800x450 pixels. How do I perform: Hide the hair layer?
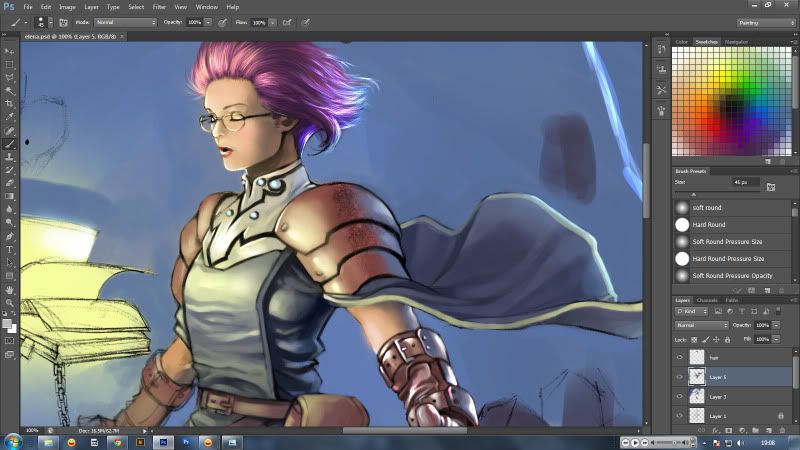pos(680,357)
